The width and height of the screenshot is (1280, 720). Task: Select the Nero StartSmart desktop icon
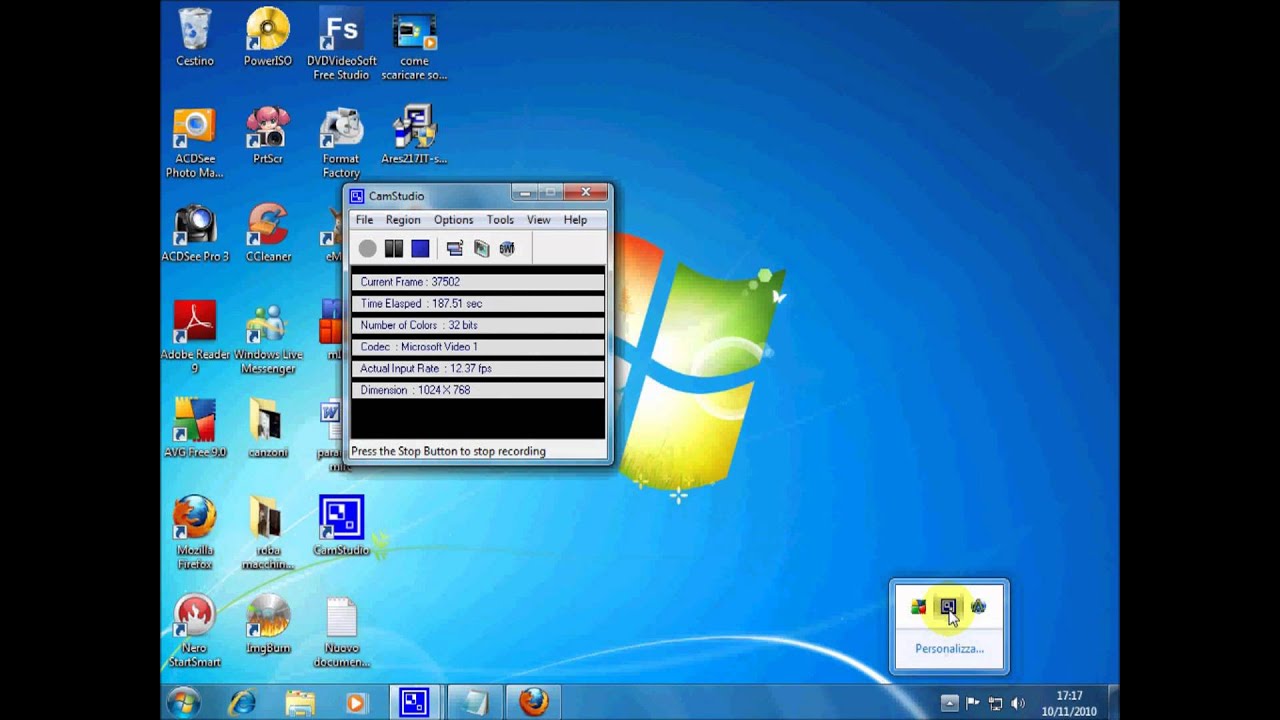coord(195,632)
